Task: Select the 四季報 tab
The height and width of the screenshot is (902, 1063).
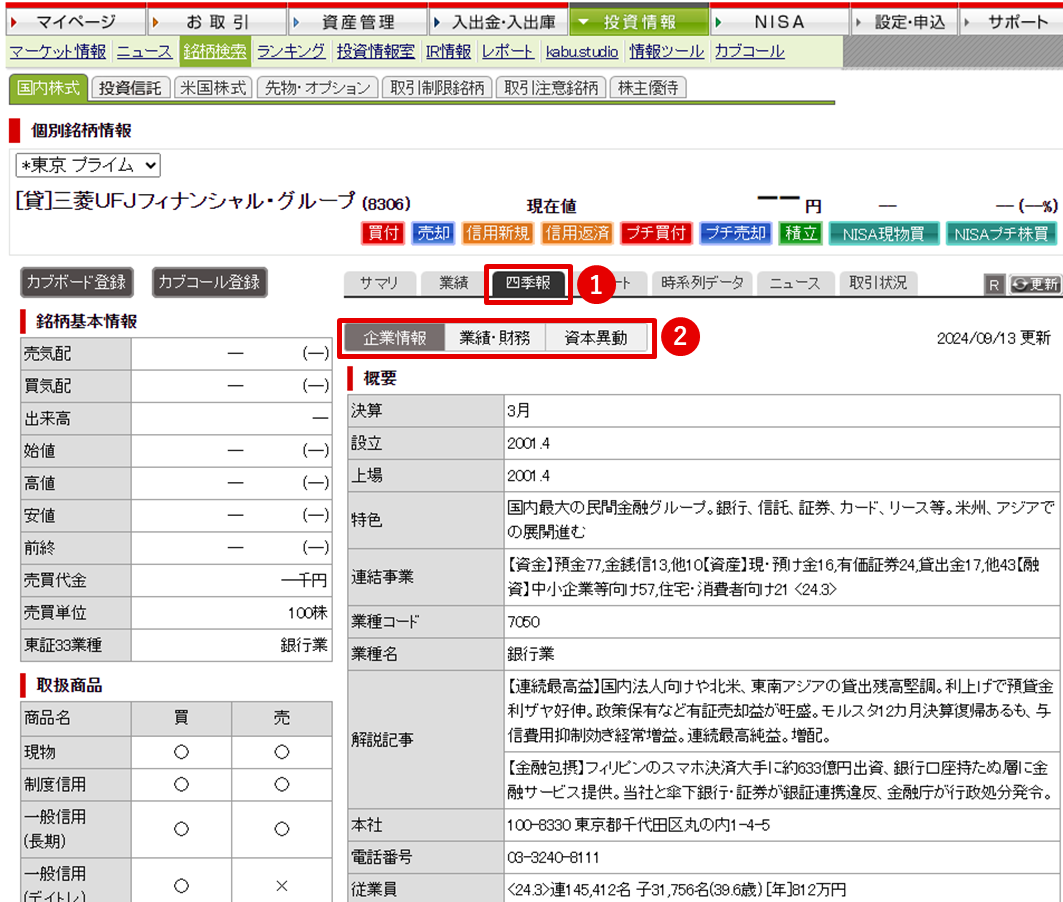Action: [x=529, y=283]
